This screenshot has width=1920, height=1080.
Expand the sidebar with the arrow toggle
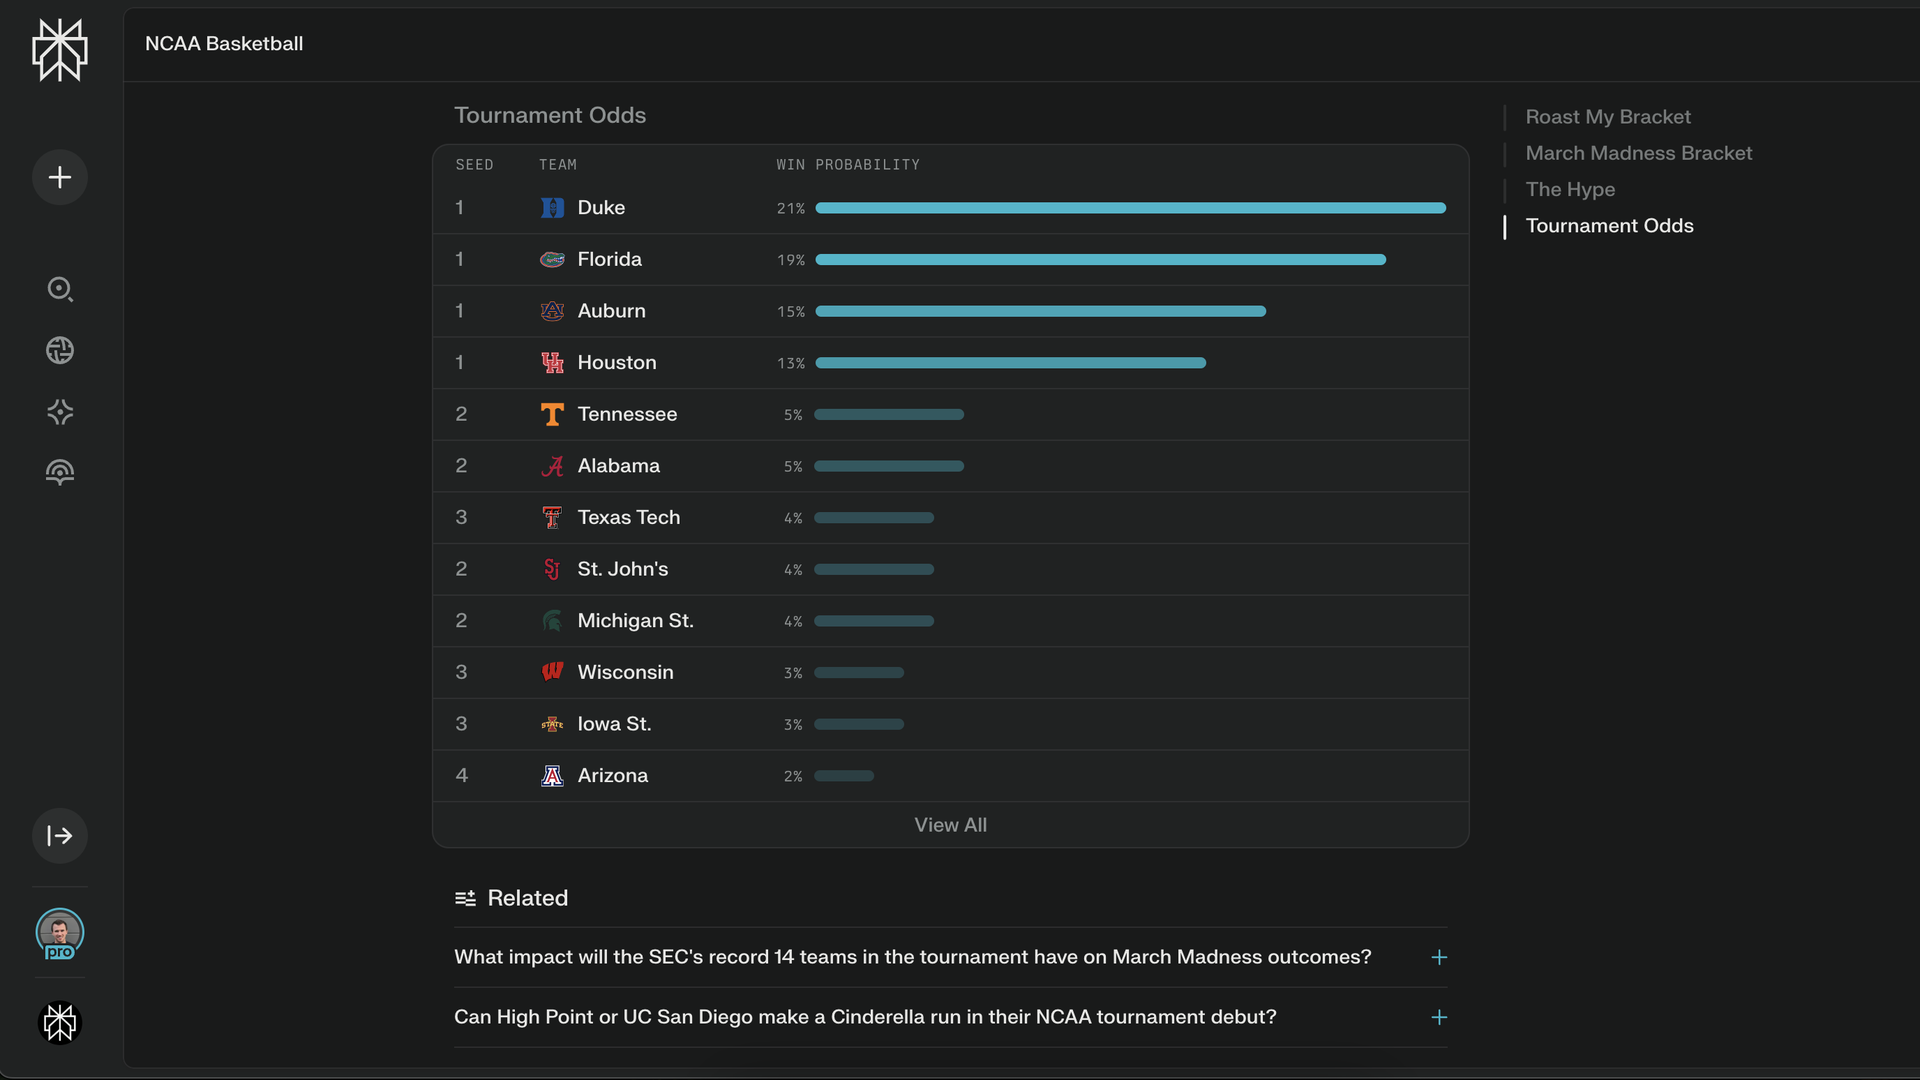tap(60, 836)
